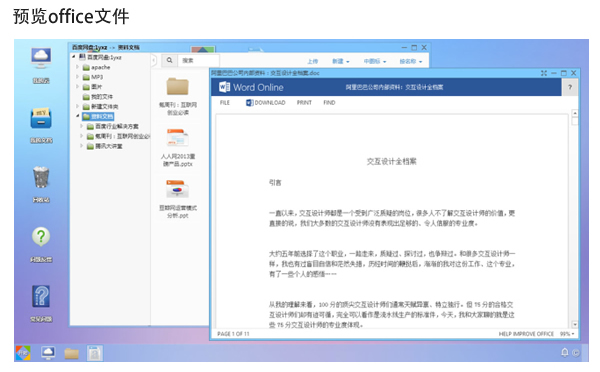Click HELP IMPROVE OFFICE link
Screen dimensions: 600x372
[x=526, y=334]
